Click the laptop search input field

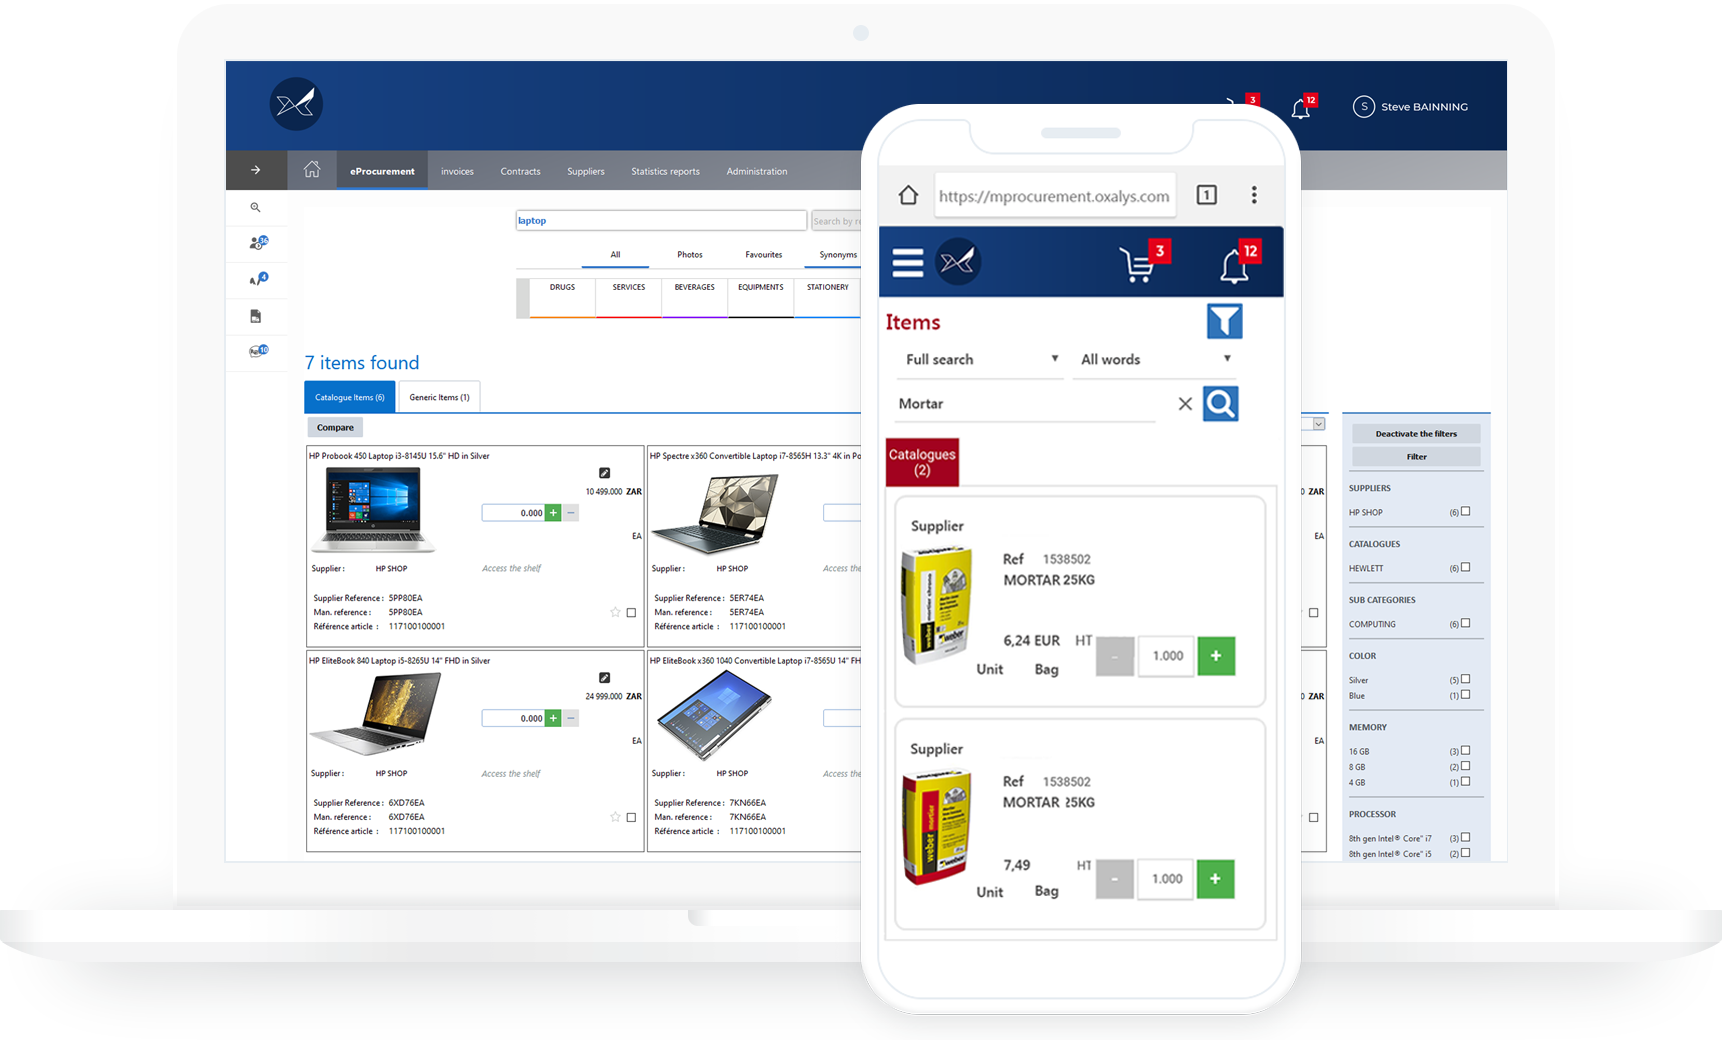tap(661, 220)
